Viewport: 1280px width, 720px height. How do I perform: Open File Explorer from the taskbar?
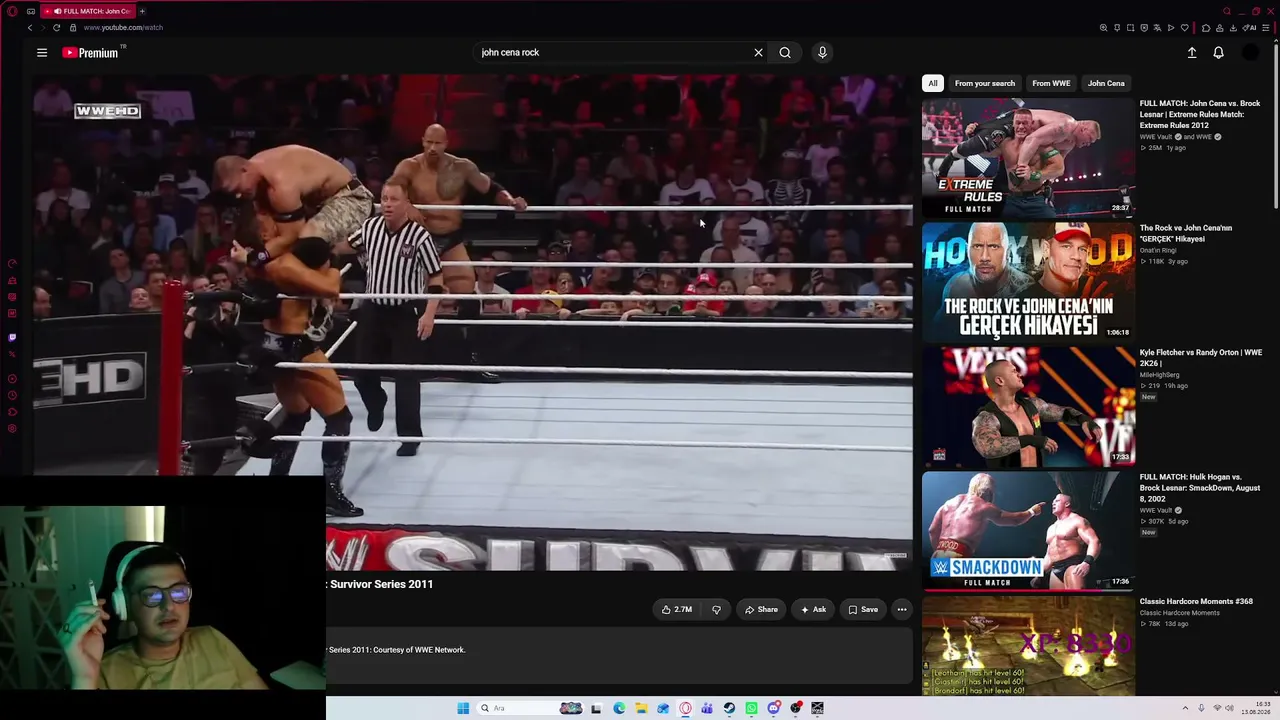tap(641, 708)
